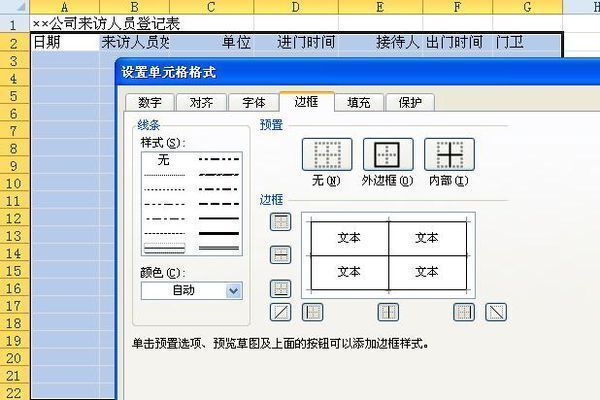This screenshot has width=600, height=400.
Task: Switch to the 对齐 tab
Action: [201, 102]
